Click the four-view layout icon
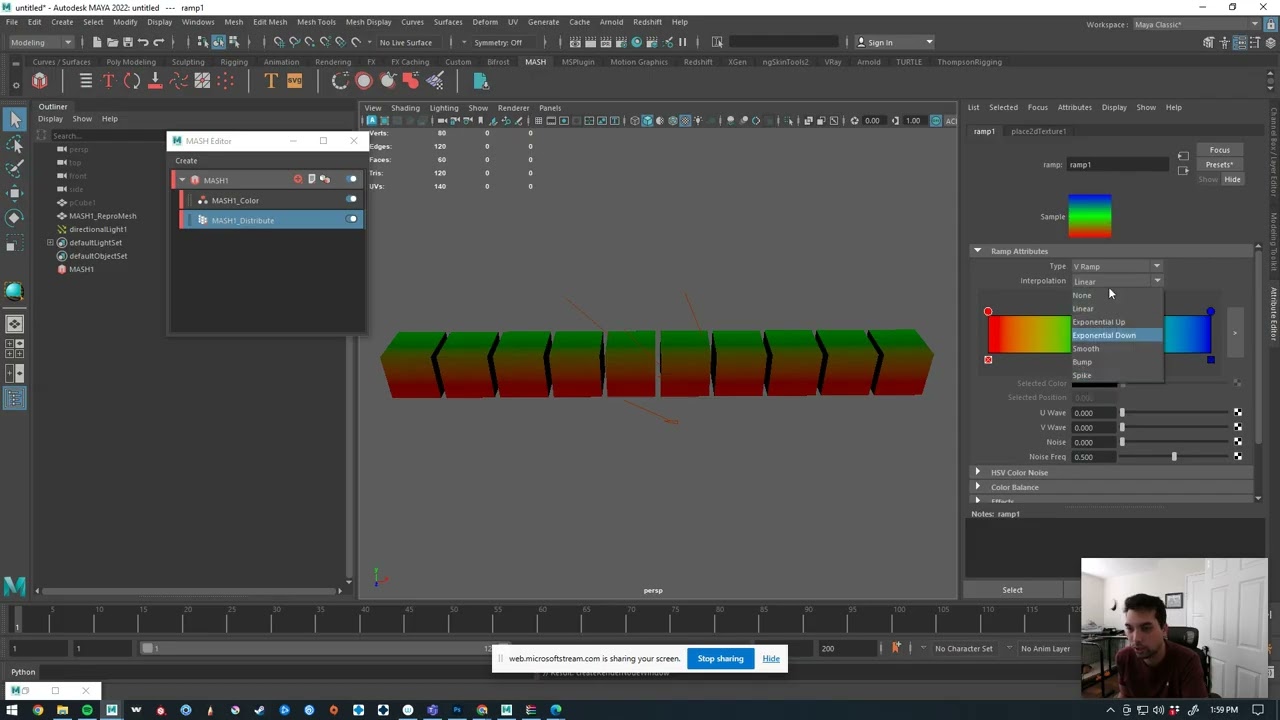 point(15,350)
